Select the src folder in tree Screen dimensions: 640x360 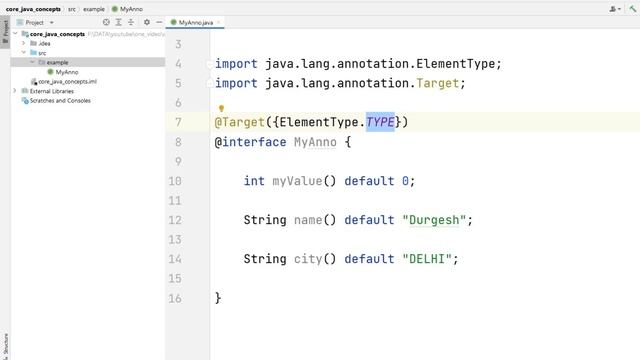tap(42, 53)
